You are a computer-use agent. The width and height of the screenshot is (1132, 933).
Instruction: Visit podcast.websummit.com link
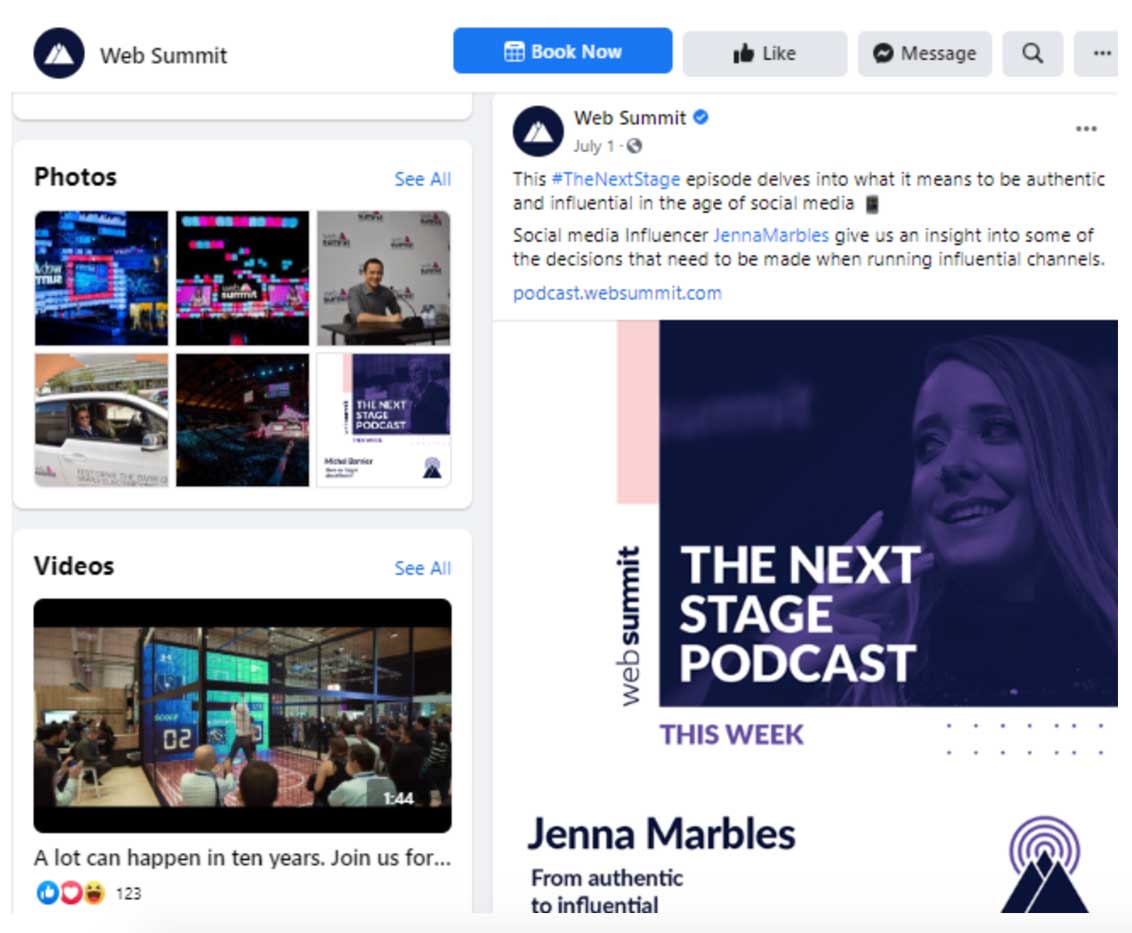pos(617,293)
